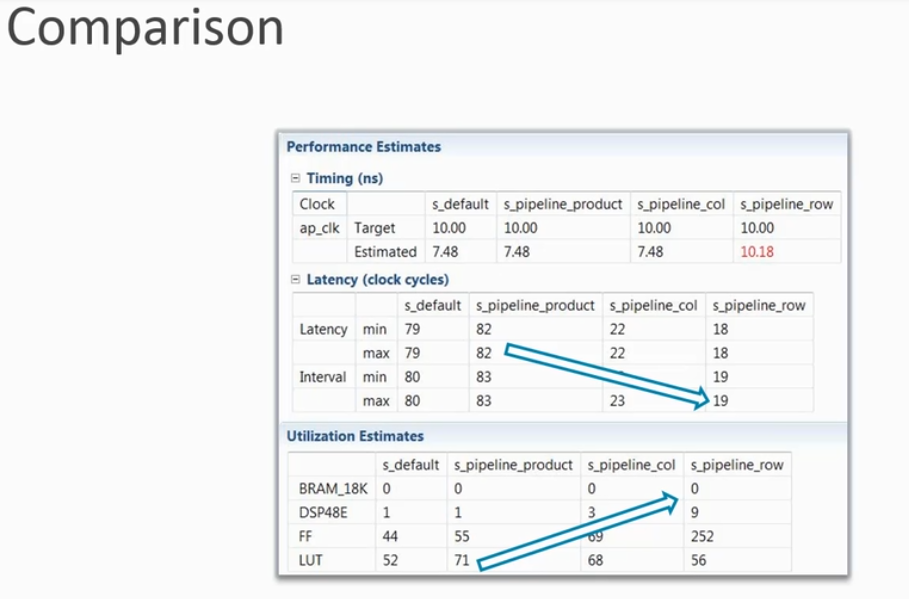Viewport: 909px width, 599px height.
Task: Click the Comparison slide title
Action: click(146, 30)
